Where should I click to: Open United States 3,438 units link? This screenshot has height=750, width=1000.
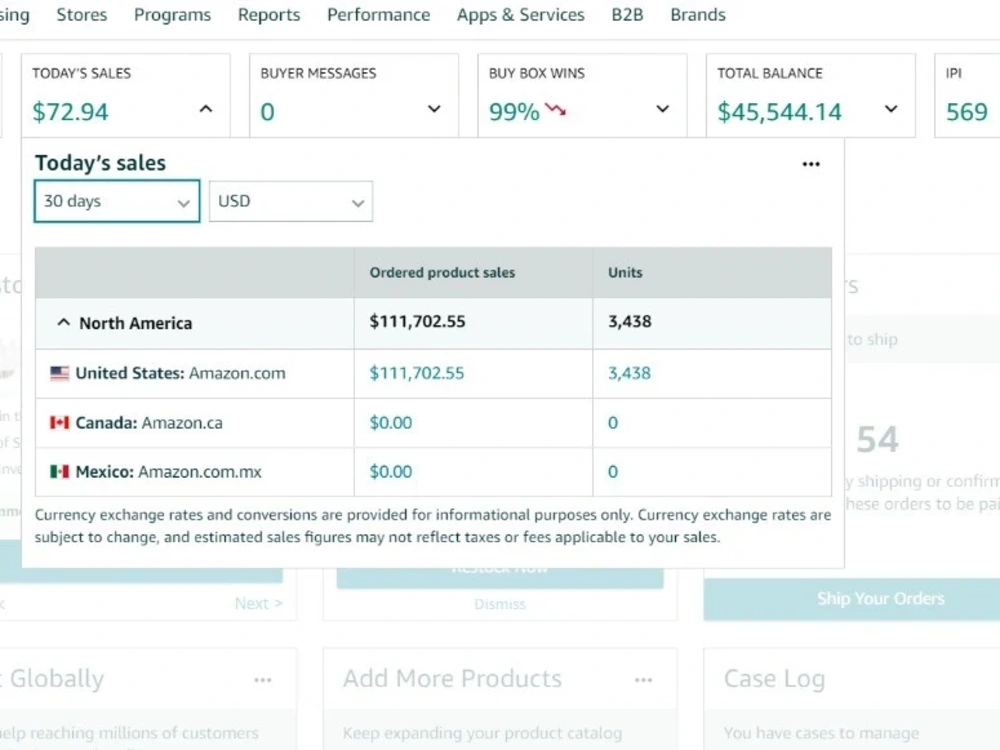click(629, 373)
